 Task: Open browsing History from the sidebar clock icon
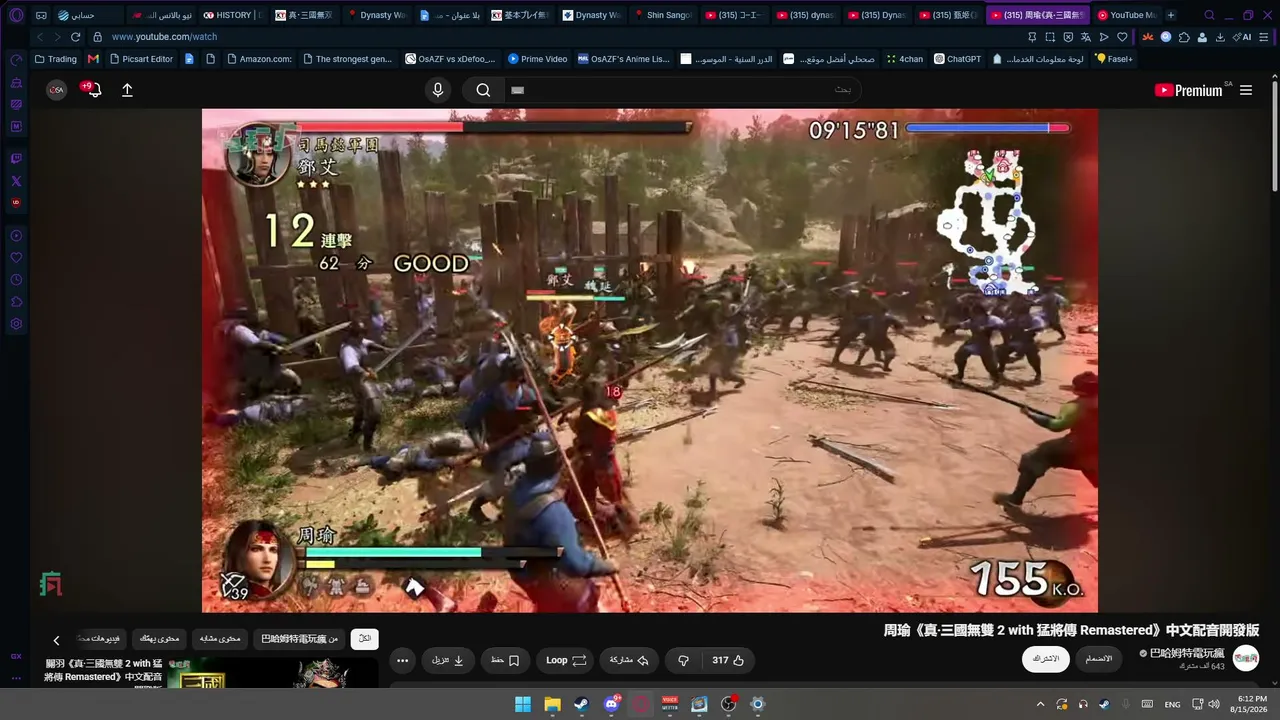coord(16,280)
